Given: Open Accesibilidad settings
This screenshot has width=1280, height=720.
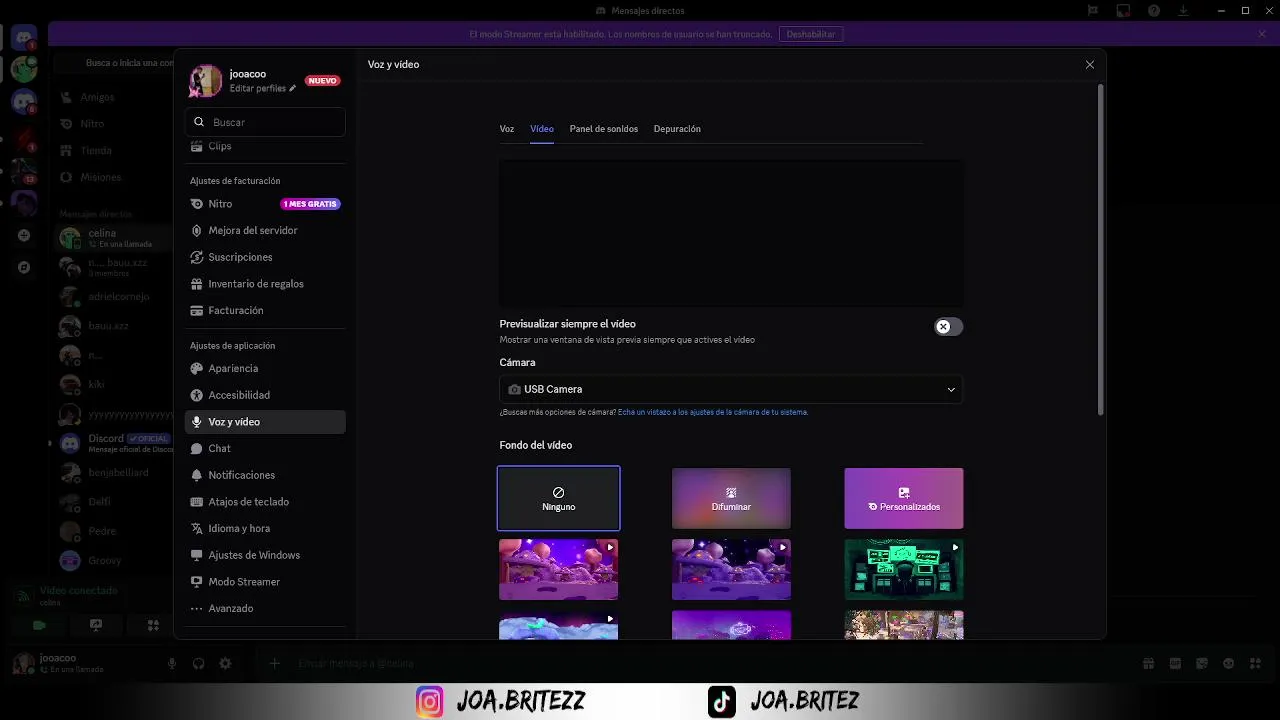Looking at the screenshot, I should point(265,395).
